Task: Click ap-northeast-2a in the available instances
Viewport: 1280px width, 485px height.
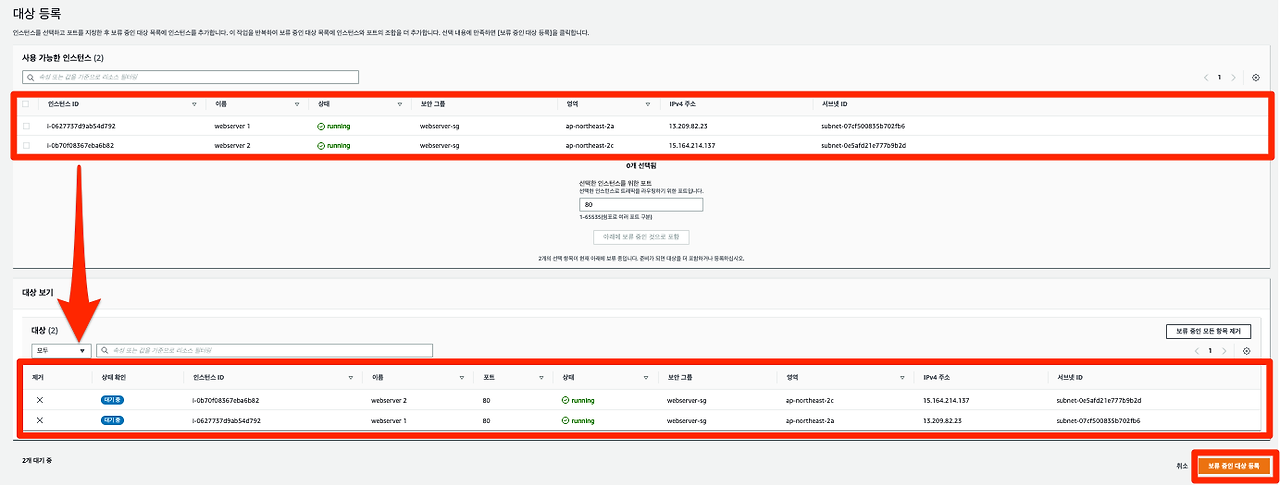Action: pos(592,127)
